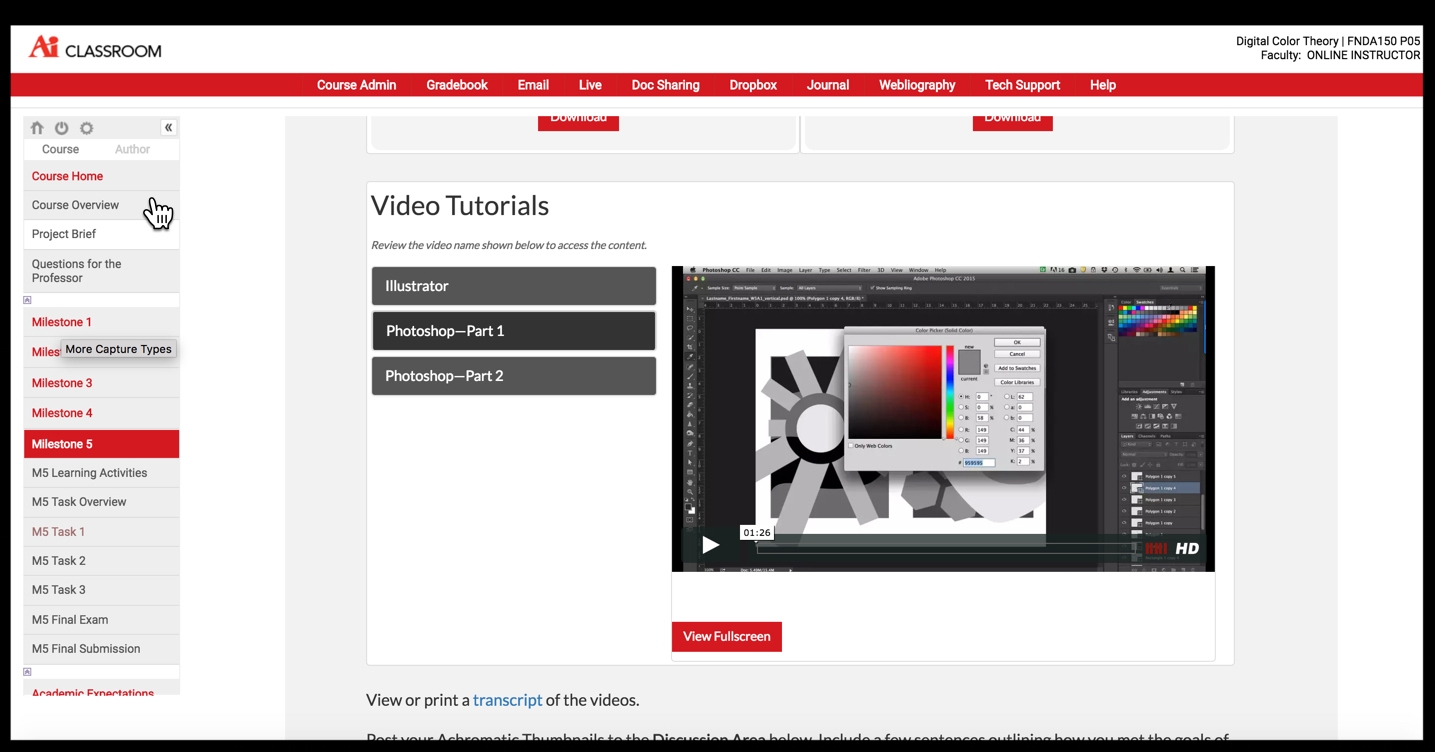
Task: Click the video thumbnail of Photoshop
Action: pos(943,419)
